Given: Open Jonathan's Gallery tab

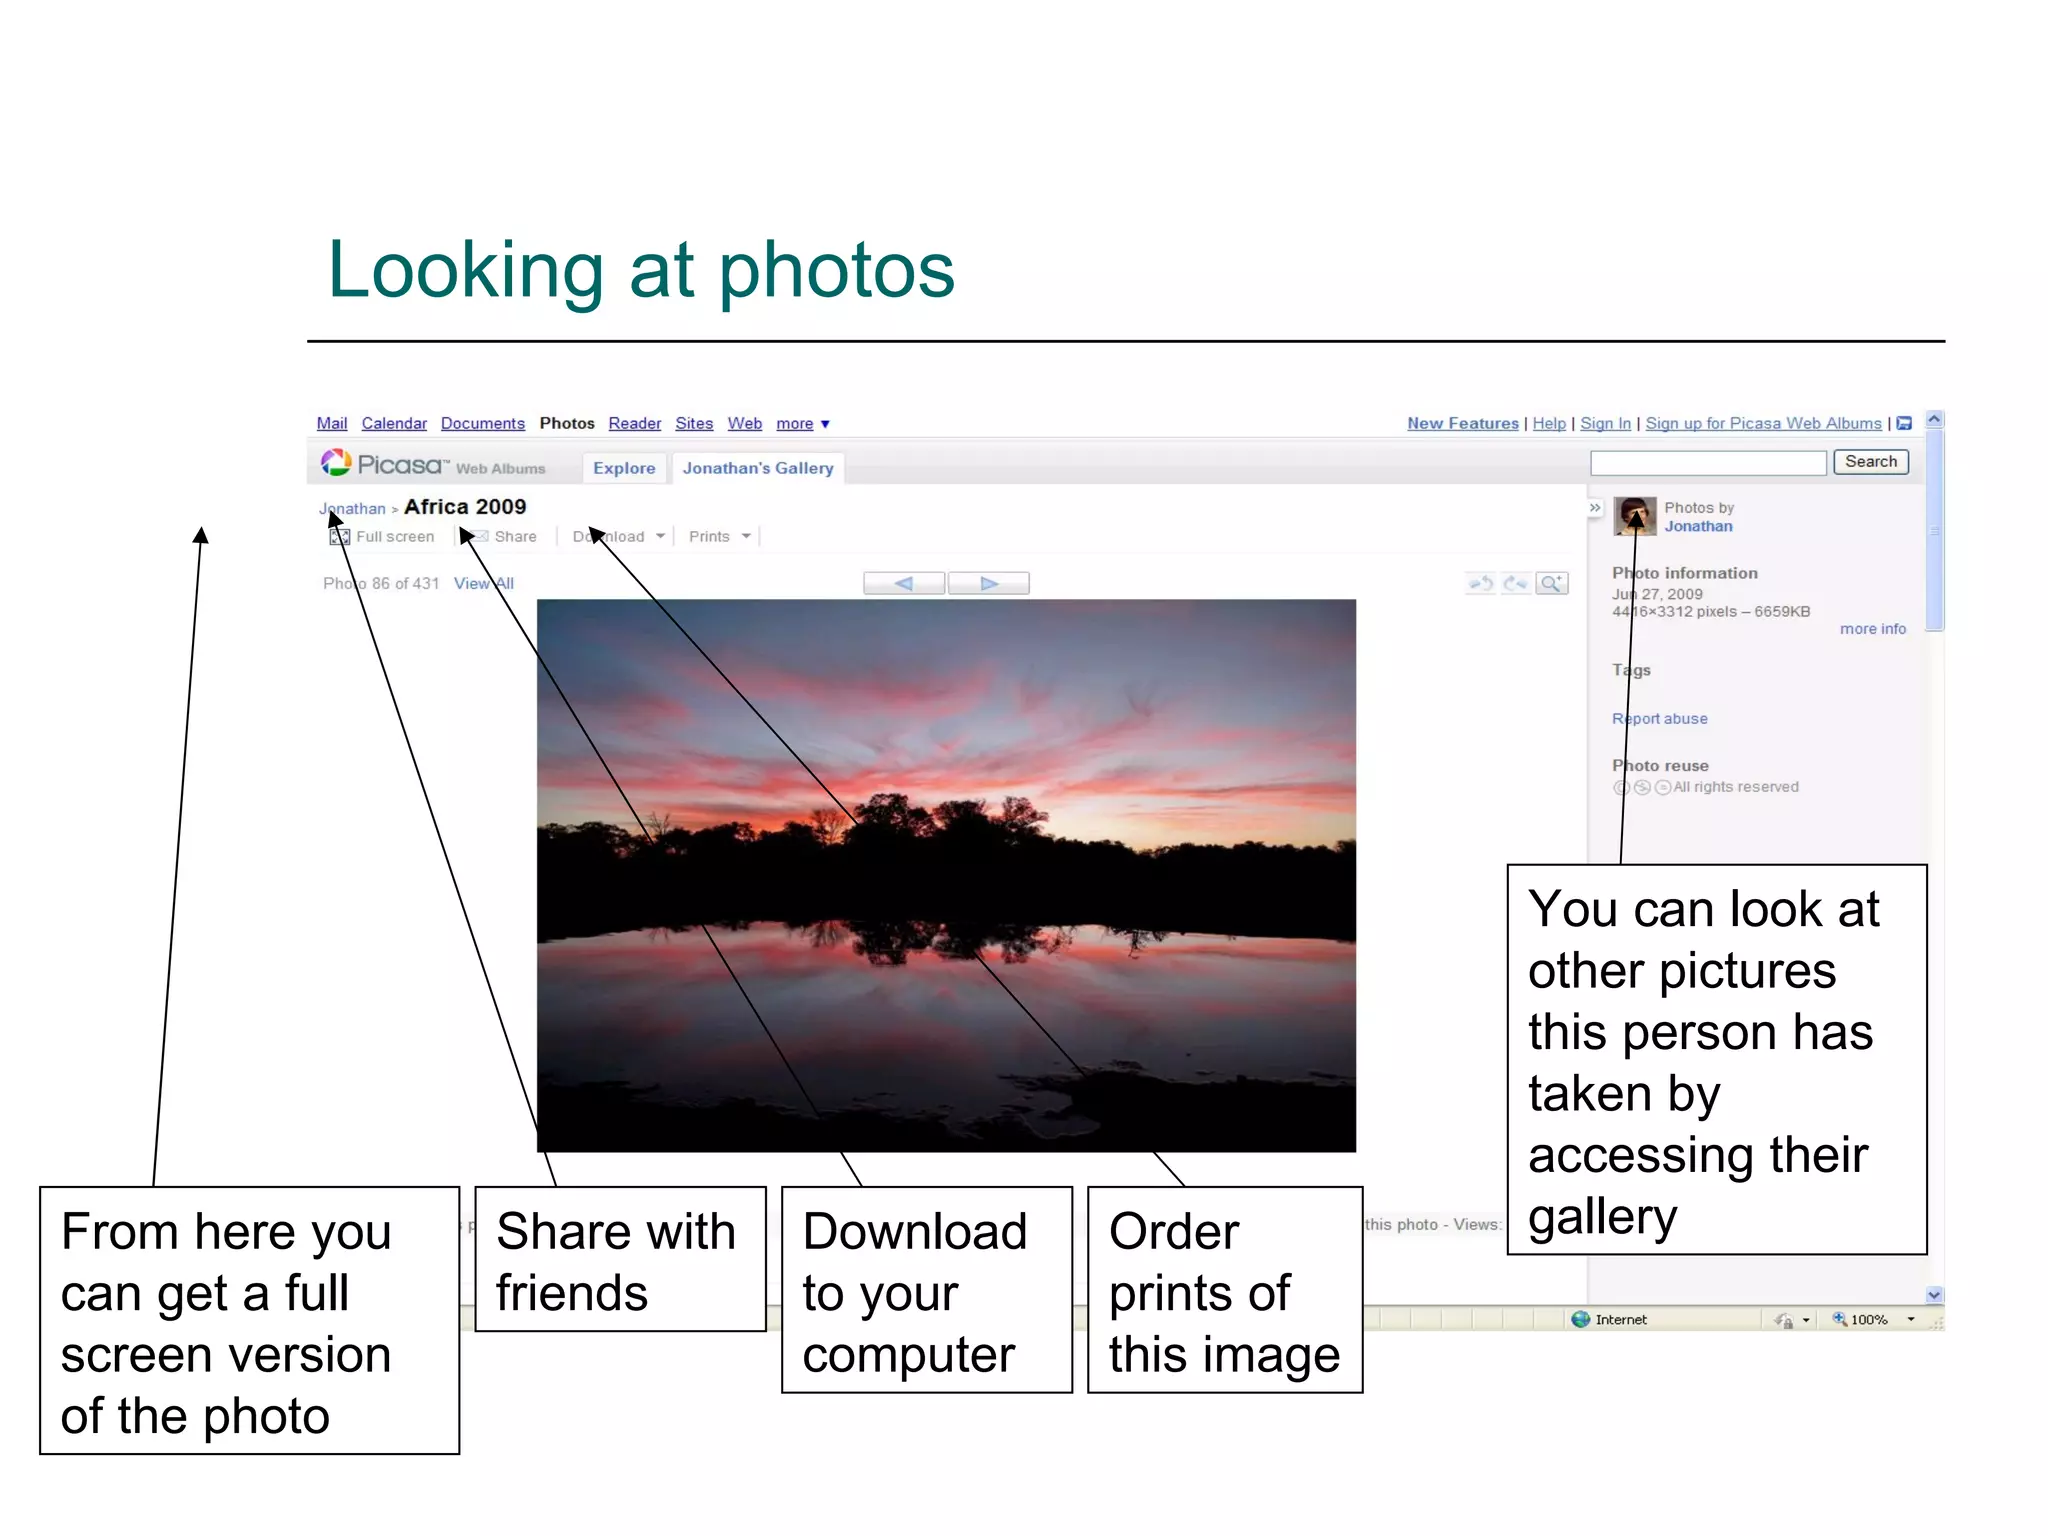Looking at the screenshot, I should tap(758, 468).
